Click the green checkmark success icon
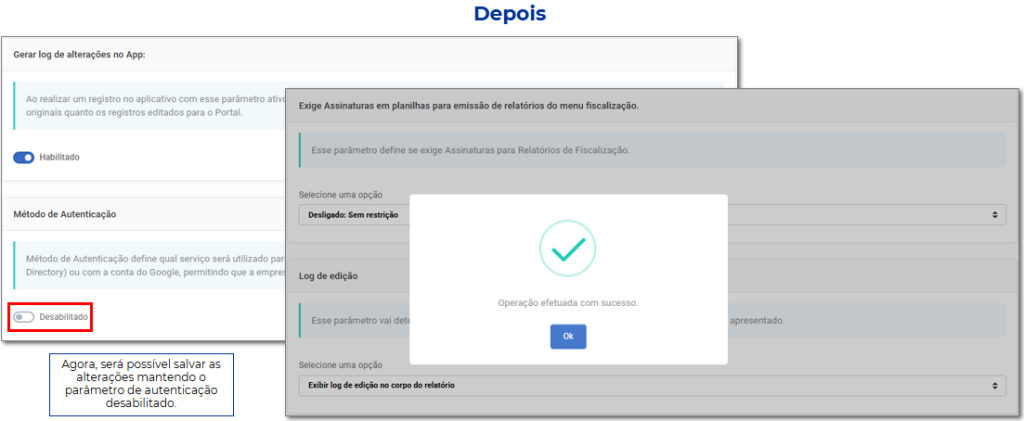The image size is (1024, 421). 567,249
